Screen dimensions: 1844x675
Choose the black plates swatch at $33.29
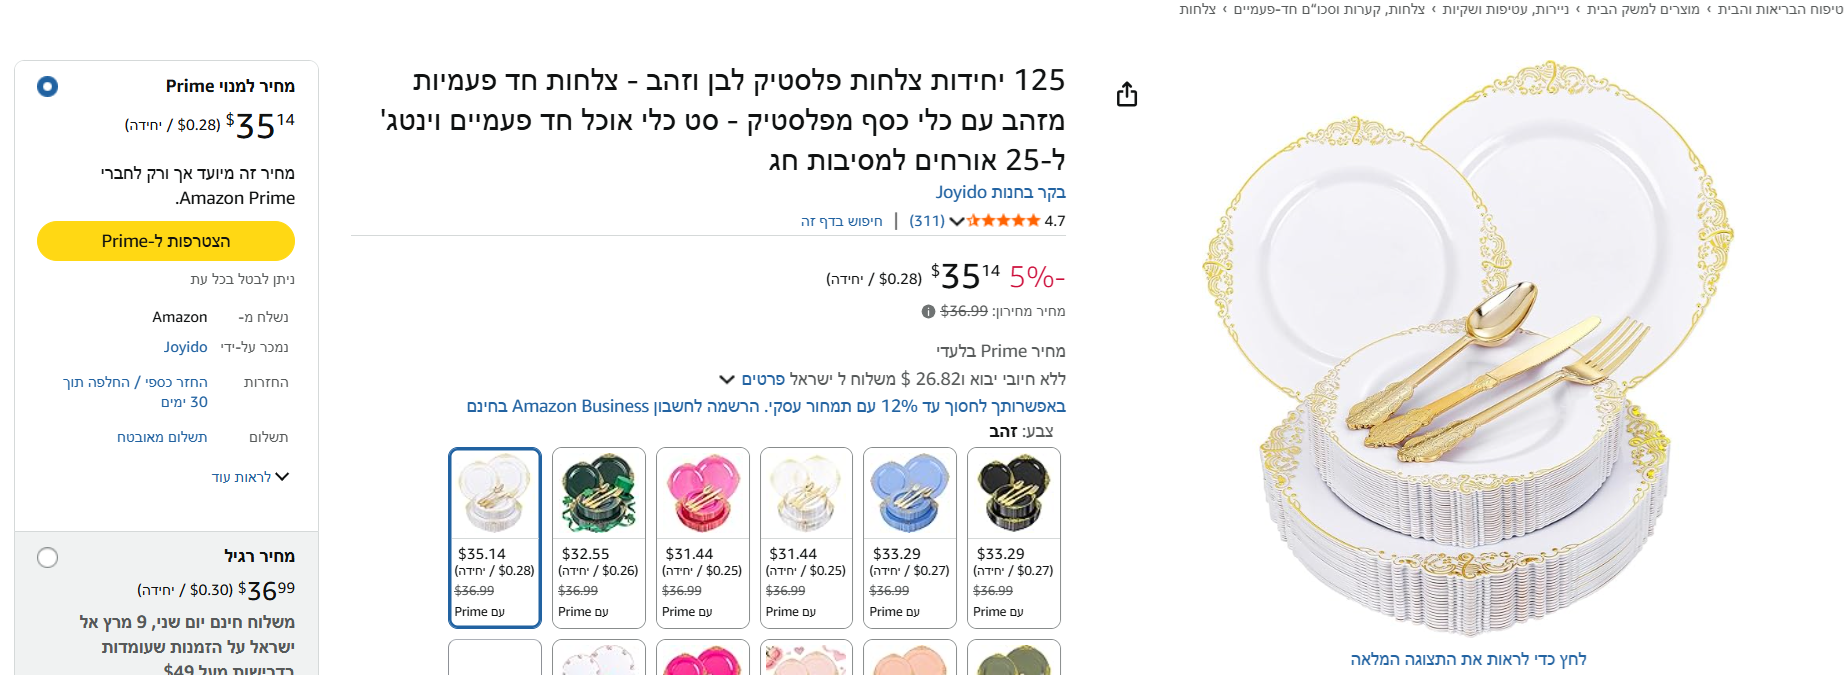(1014, 538)
